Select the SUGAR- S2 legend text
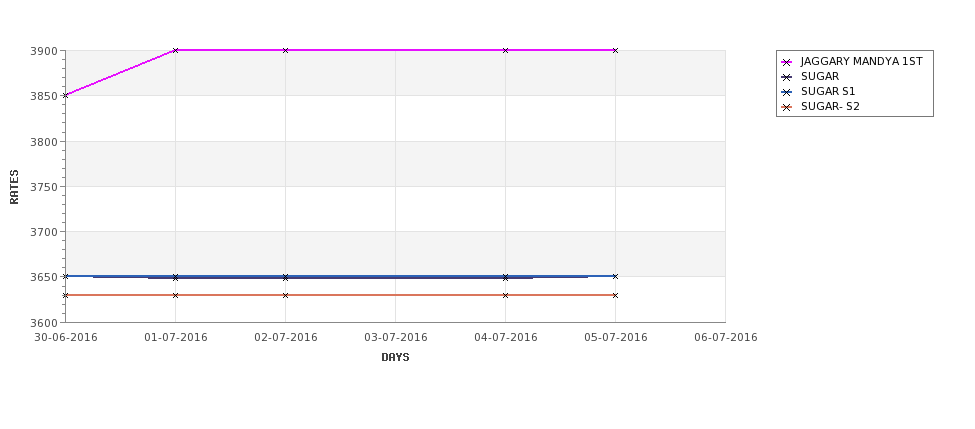This screenshot has width=975, height=429. pos(830,106)
